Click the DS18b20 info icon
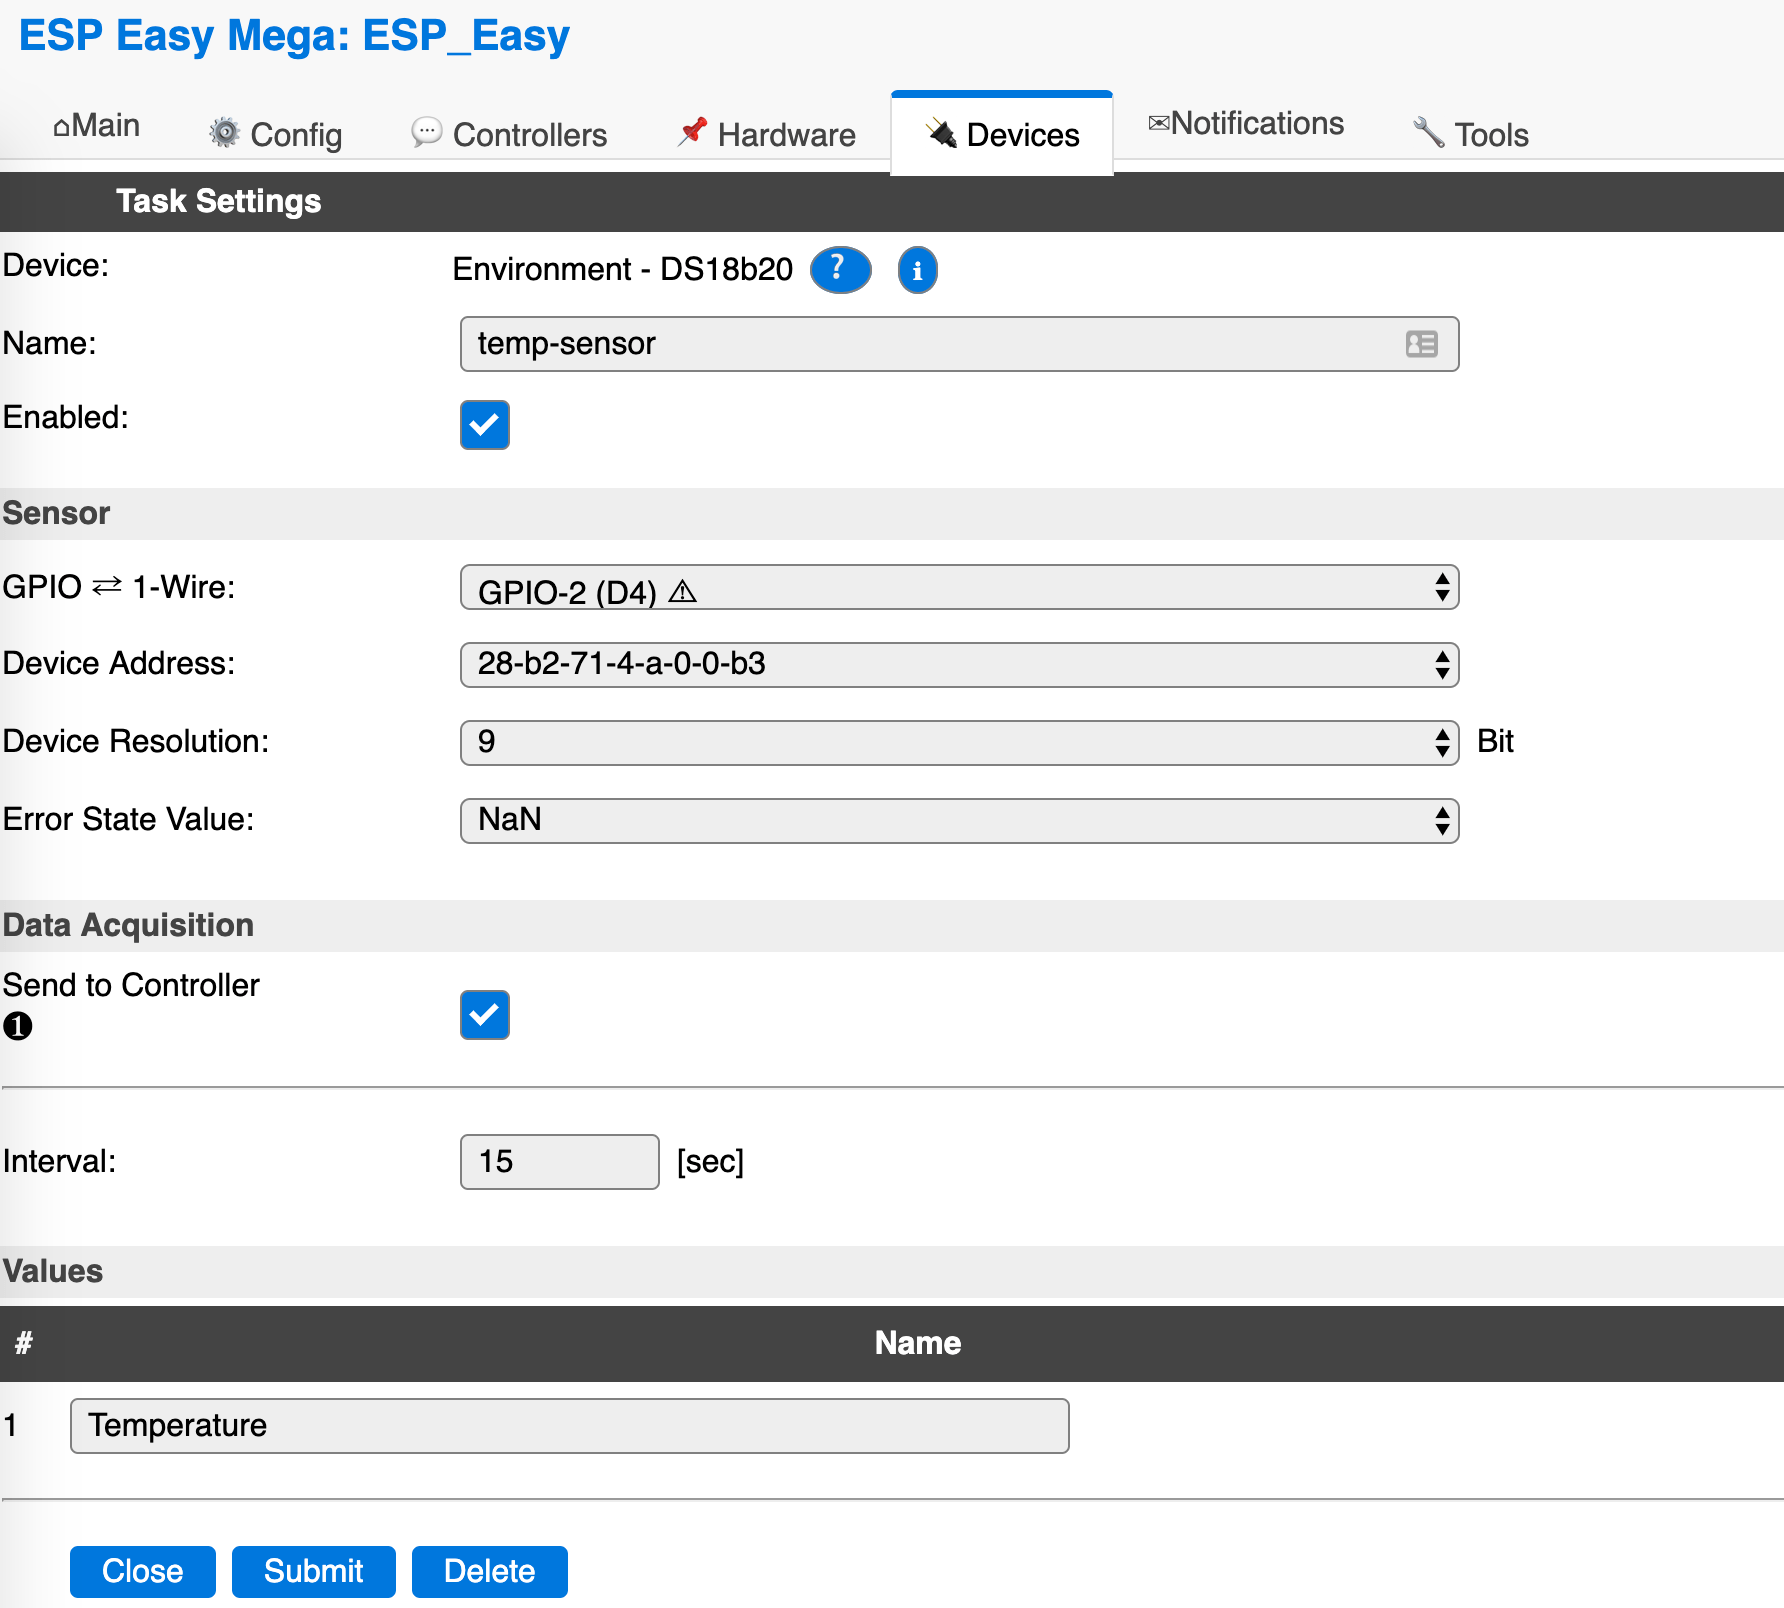The height and width of the screenshot is (1608, 1784). [917, 270]
